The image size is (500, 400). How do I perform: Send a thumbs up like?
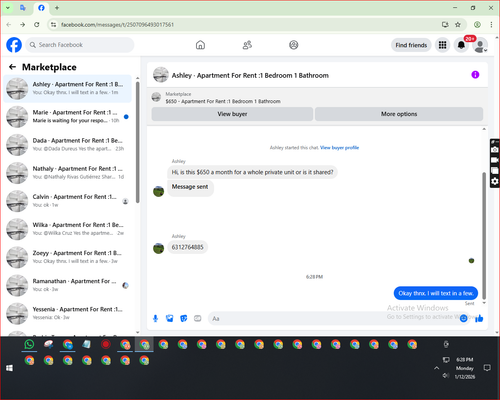(x=479, y=319)
